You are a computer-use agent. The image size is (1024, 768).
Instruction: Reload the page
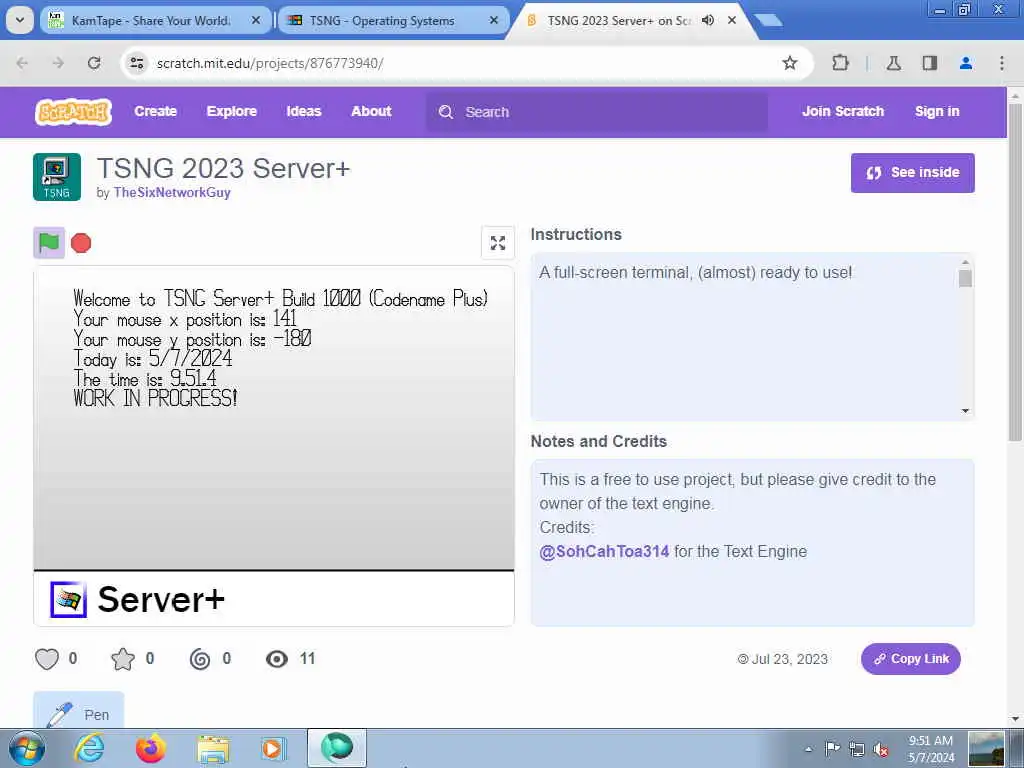tap(94, 63)
